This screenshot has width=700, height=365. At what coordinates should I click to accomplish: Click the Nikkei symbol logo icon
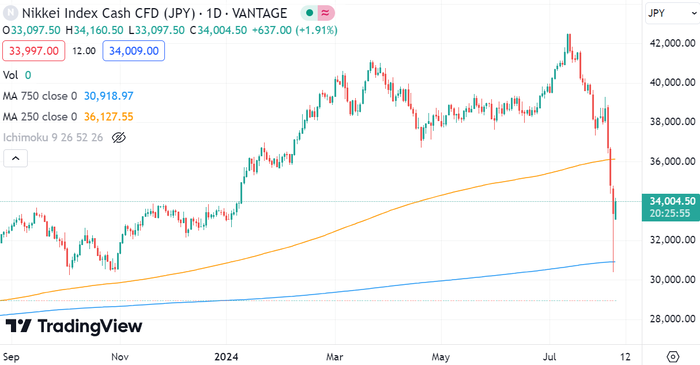click(x=10, y=13)
